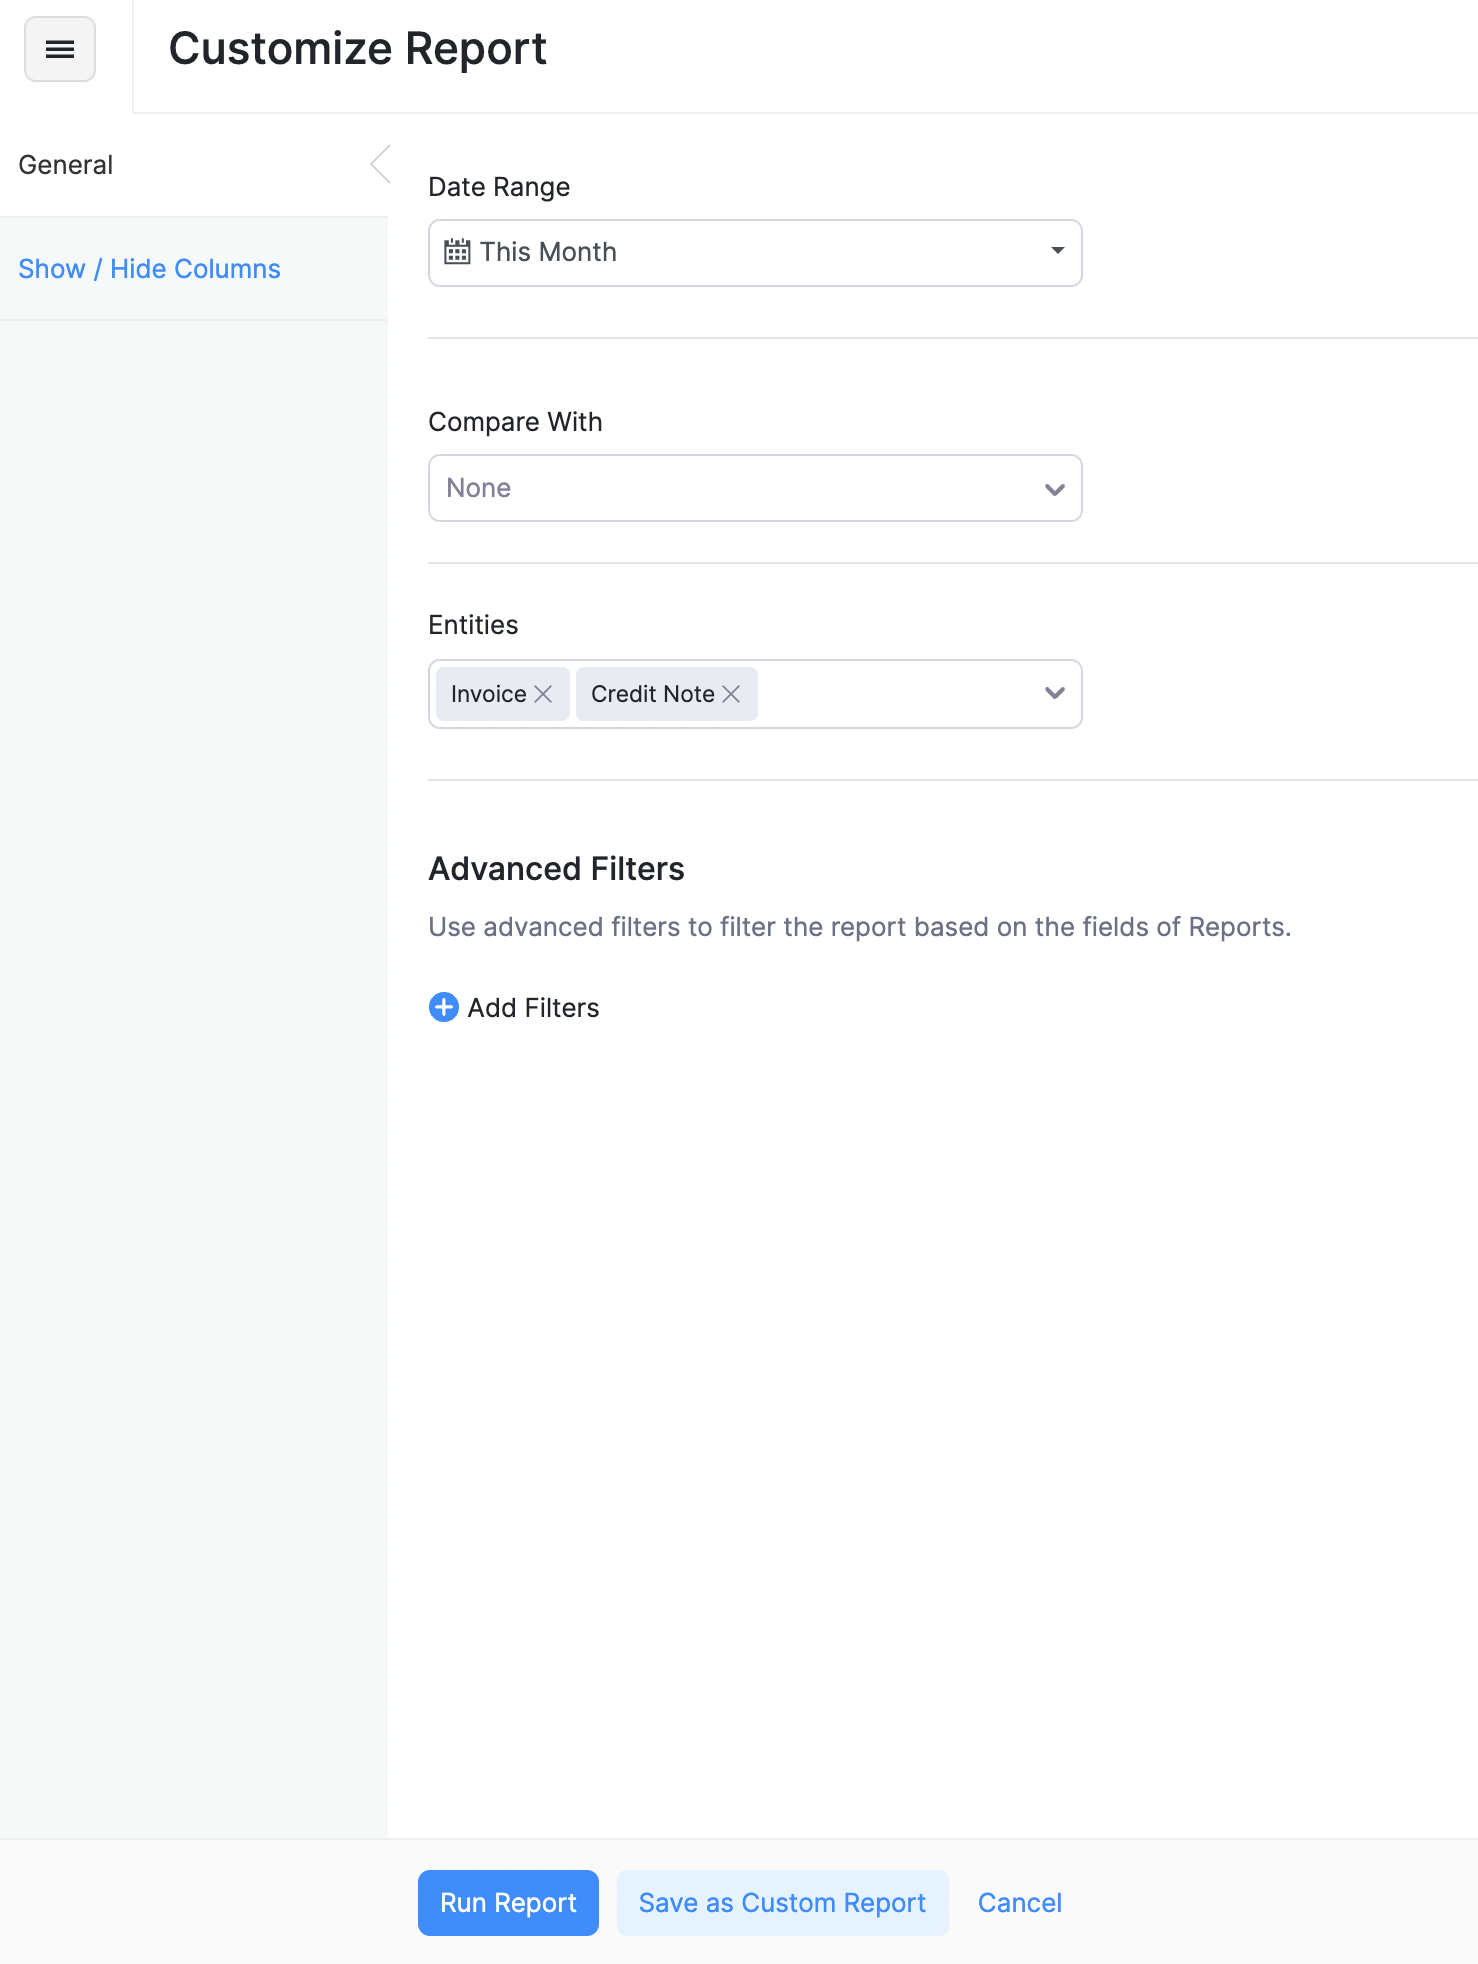The width and height of the screenshot is (1478, 1964).
Task: Remove the Credit Note entity tag
Action: tap(731, 694)
